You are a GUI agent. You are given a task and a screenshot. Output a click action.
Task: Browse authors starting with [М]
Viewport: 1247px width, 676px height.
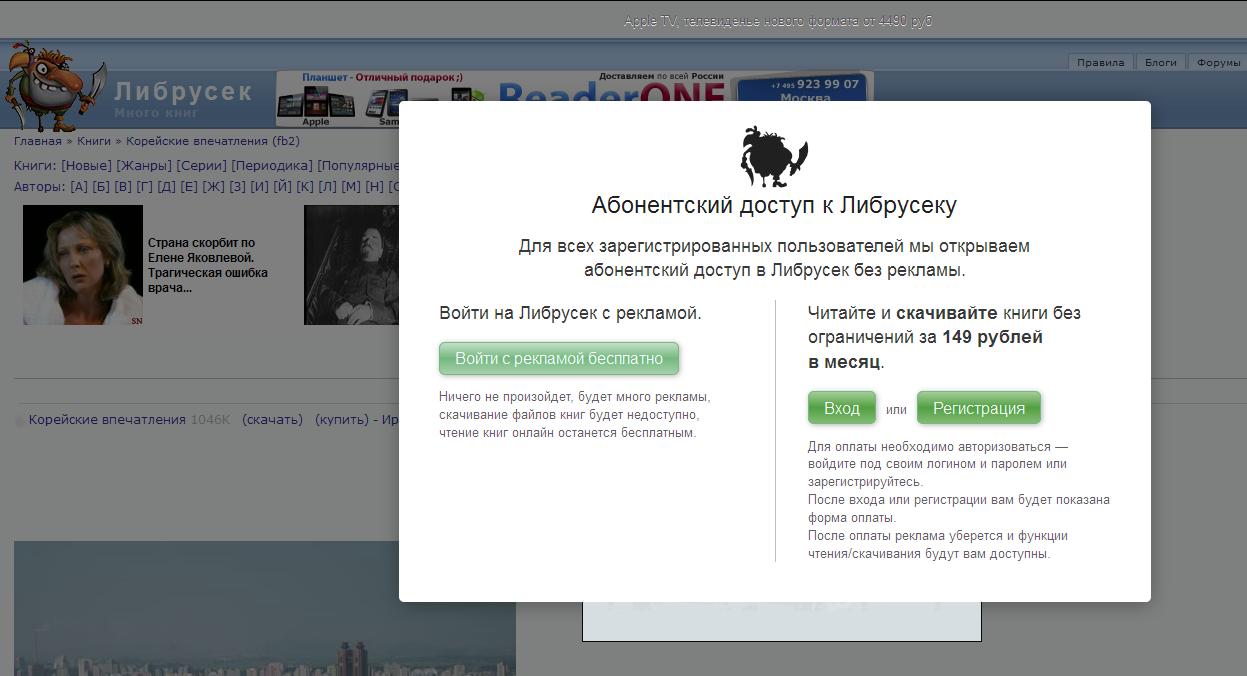(351, 186)
